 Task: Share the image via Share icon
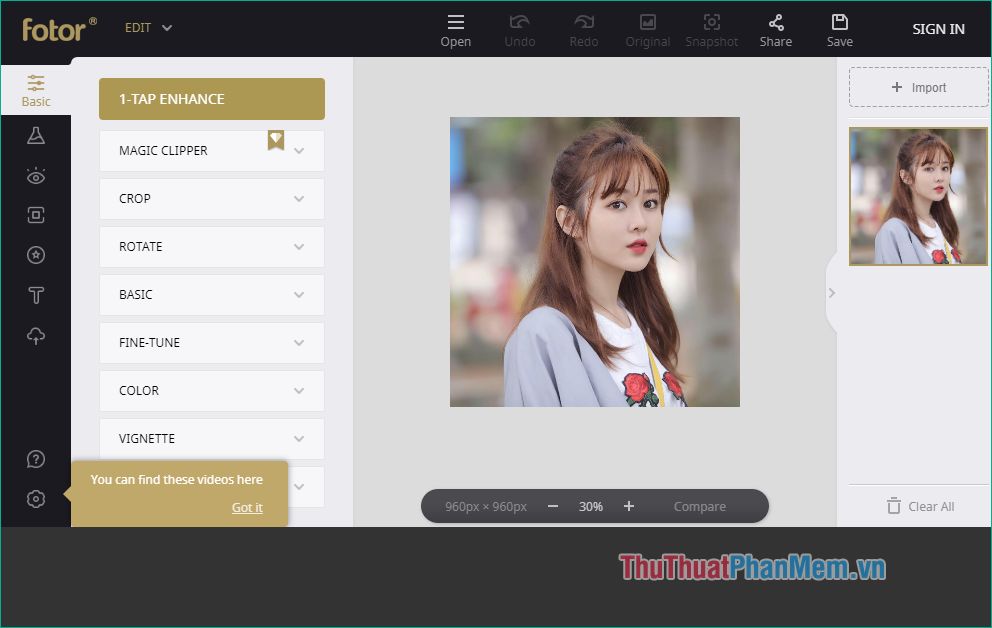(x=776, y=28)
